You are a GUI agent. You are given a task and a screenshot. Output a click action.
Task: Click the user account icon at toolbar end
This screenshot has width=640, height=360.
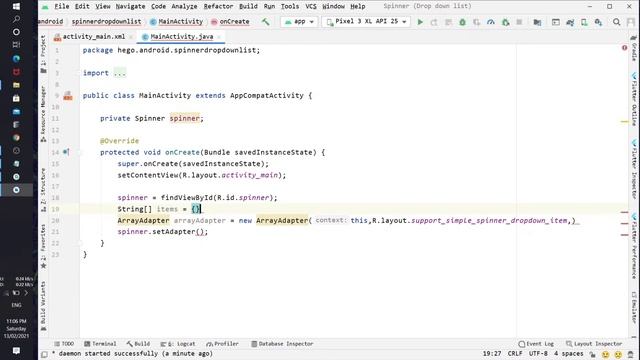631,22
